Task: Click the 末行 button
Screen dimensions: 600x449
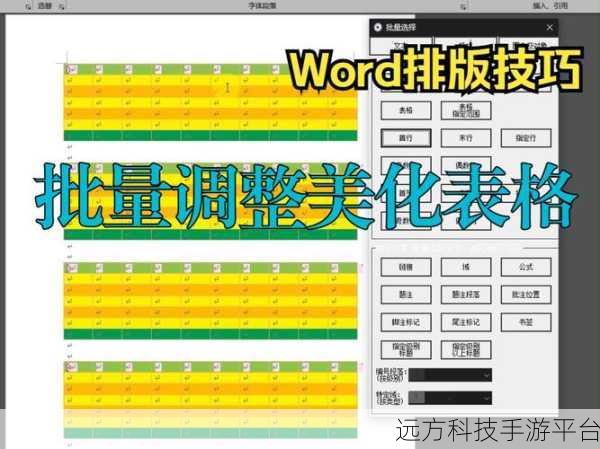Action: (x=466, y=138)
